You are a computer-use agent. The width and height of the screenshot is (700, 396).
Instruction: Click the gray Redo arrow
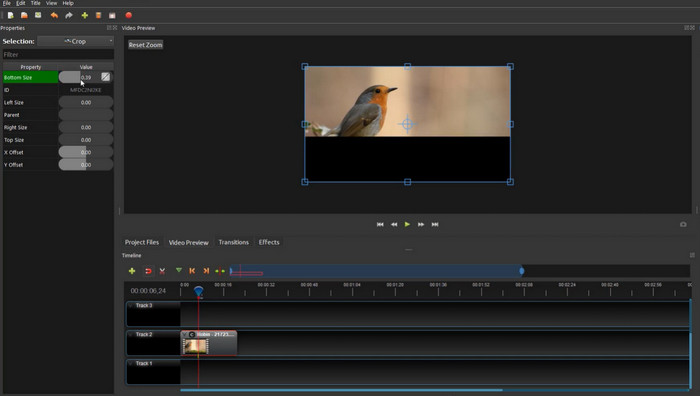pyautogui.click(x=69, y=15)
